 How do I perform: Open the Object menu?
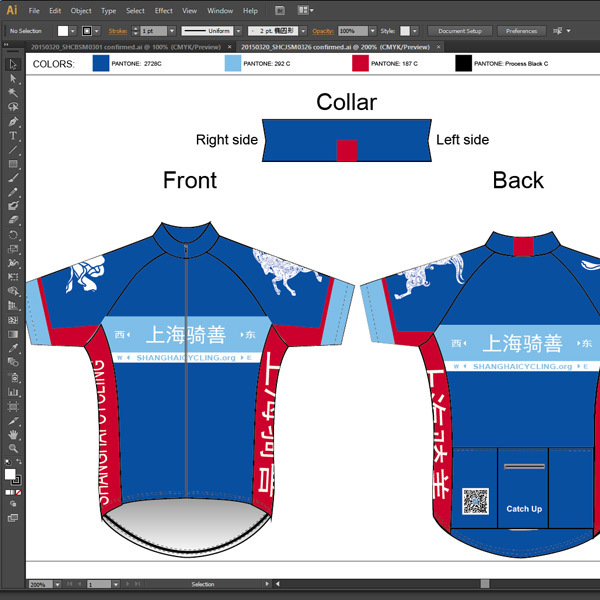[x=81, y=11]
